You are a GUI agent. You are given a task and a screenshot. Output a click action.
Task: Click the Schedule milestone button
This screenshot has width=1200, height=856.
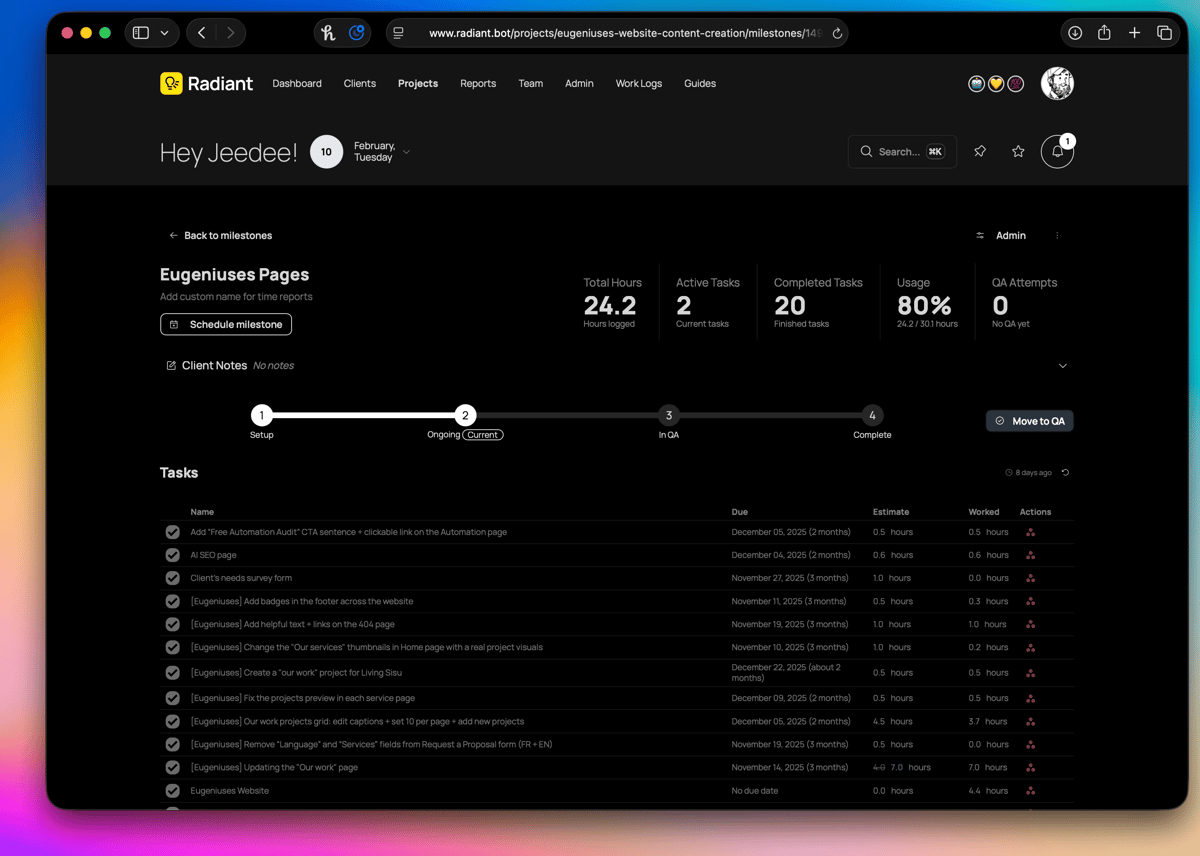pyautogui.click(x=226, y=324)
